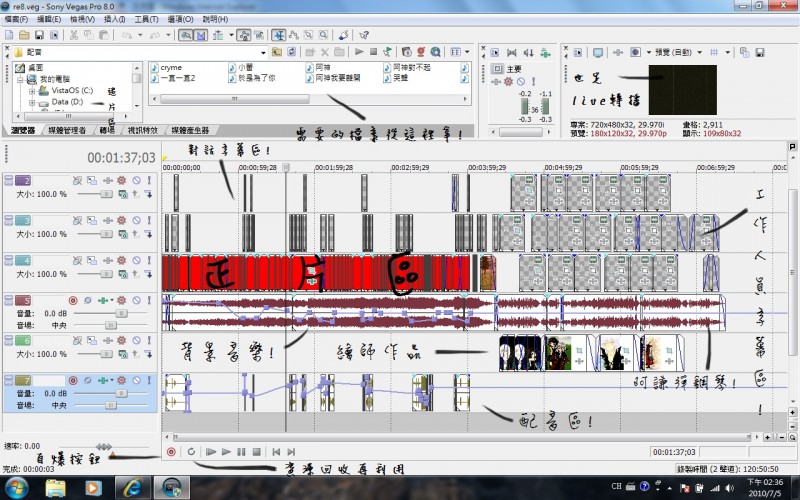800x500 pixels.
Task: Select the Selection edit tool
Action: click(308, 35)
